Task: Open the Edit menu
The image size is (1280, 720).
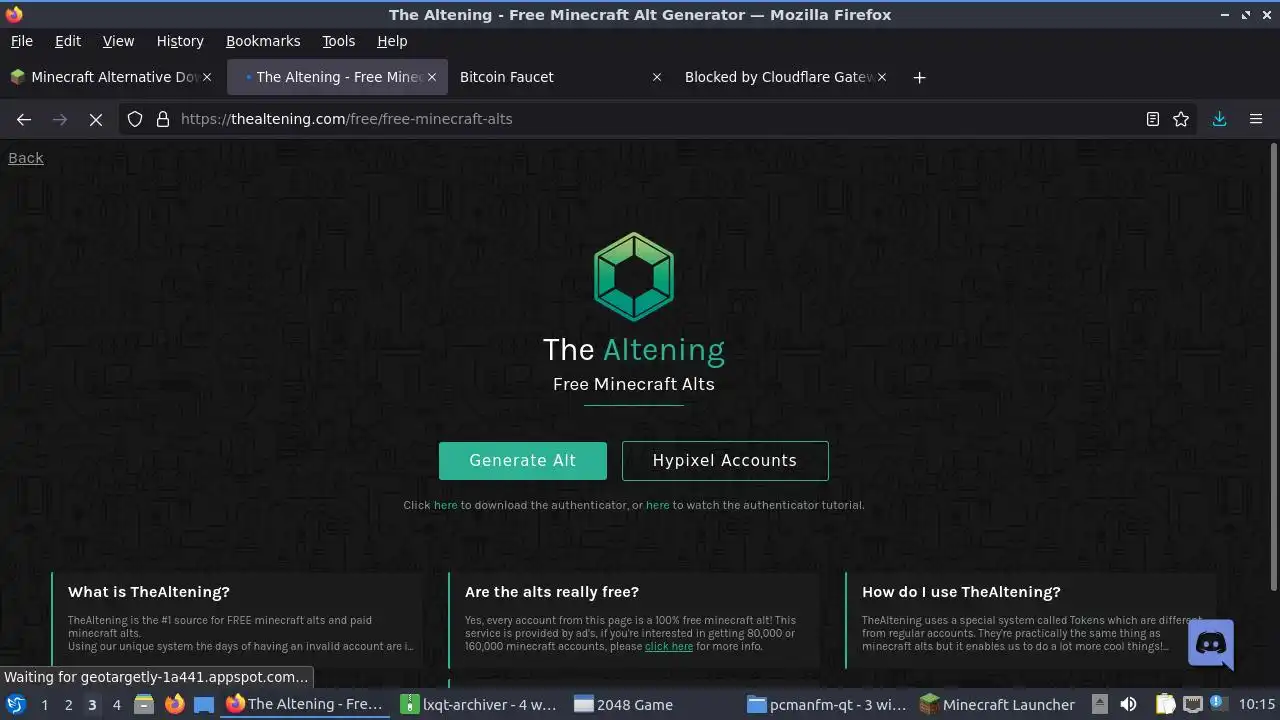Action: [68, 41]
